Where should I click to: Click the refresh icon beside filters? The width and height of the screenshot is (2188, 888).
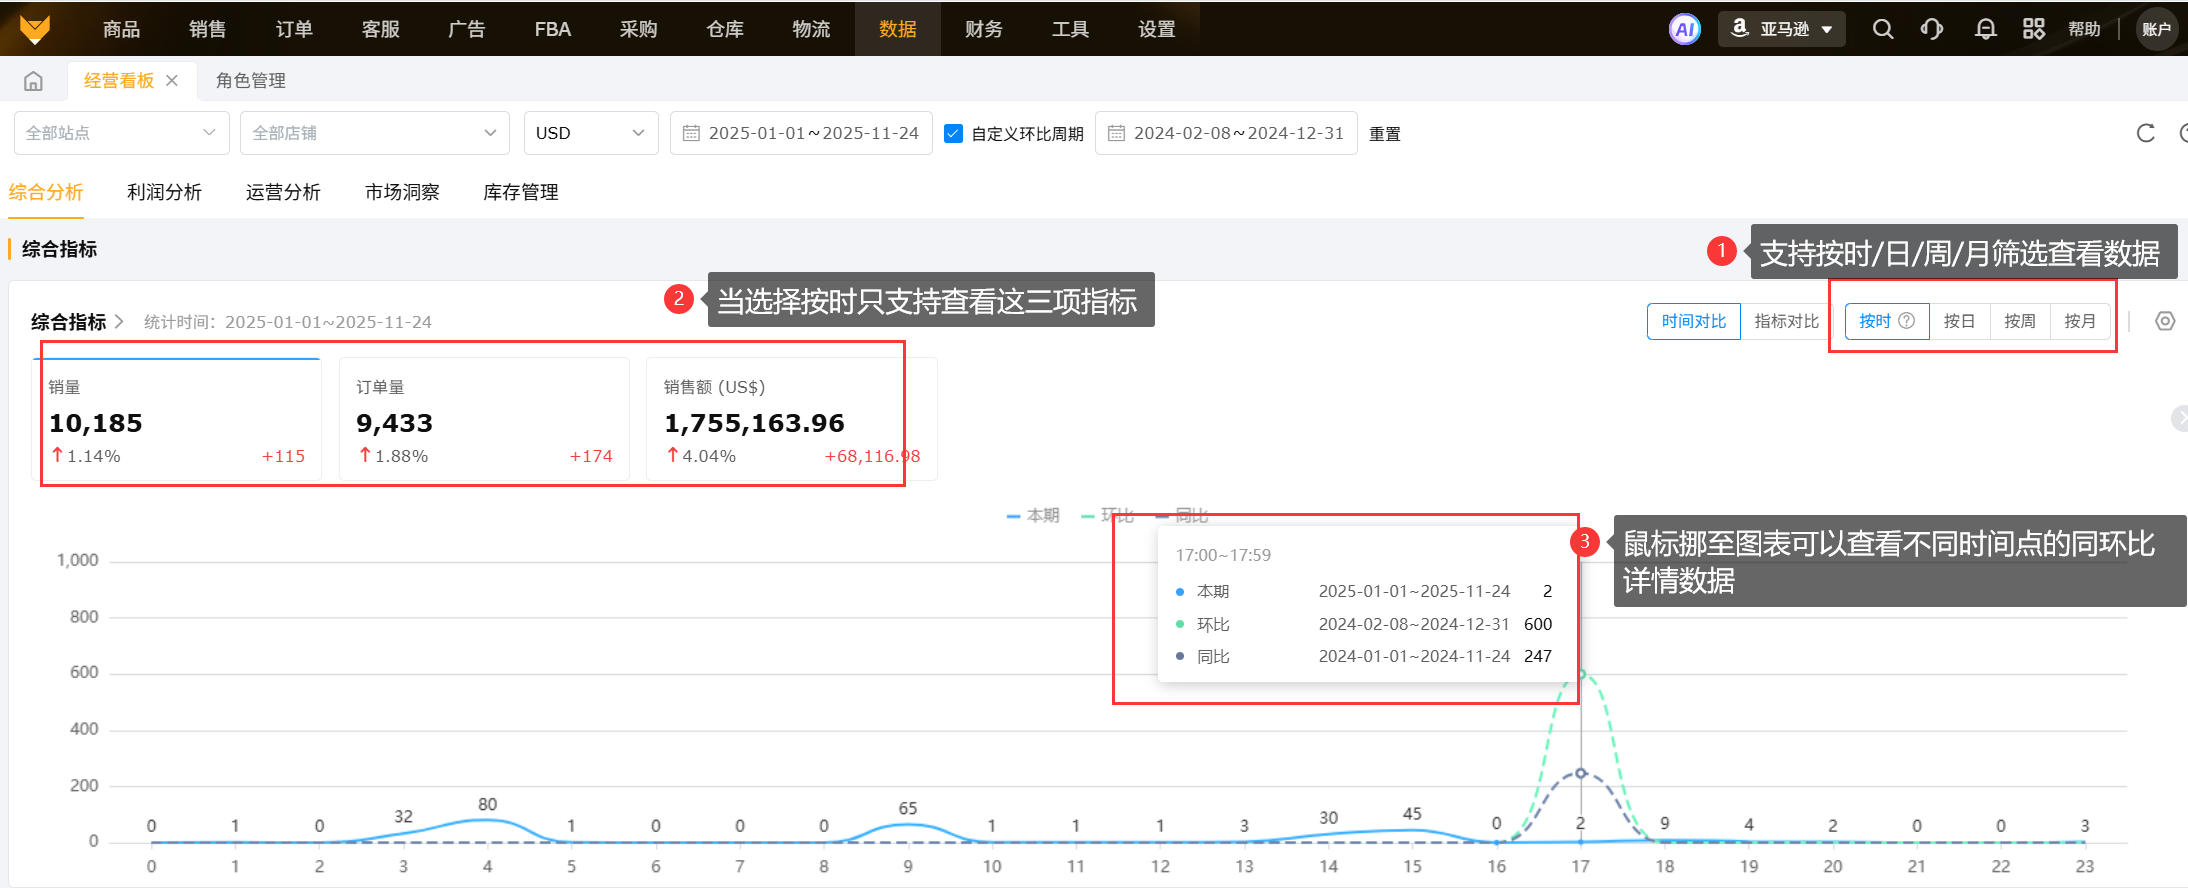(2145, 133)
